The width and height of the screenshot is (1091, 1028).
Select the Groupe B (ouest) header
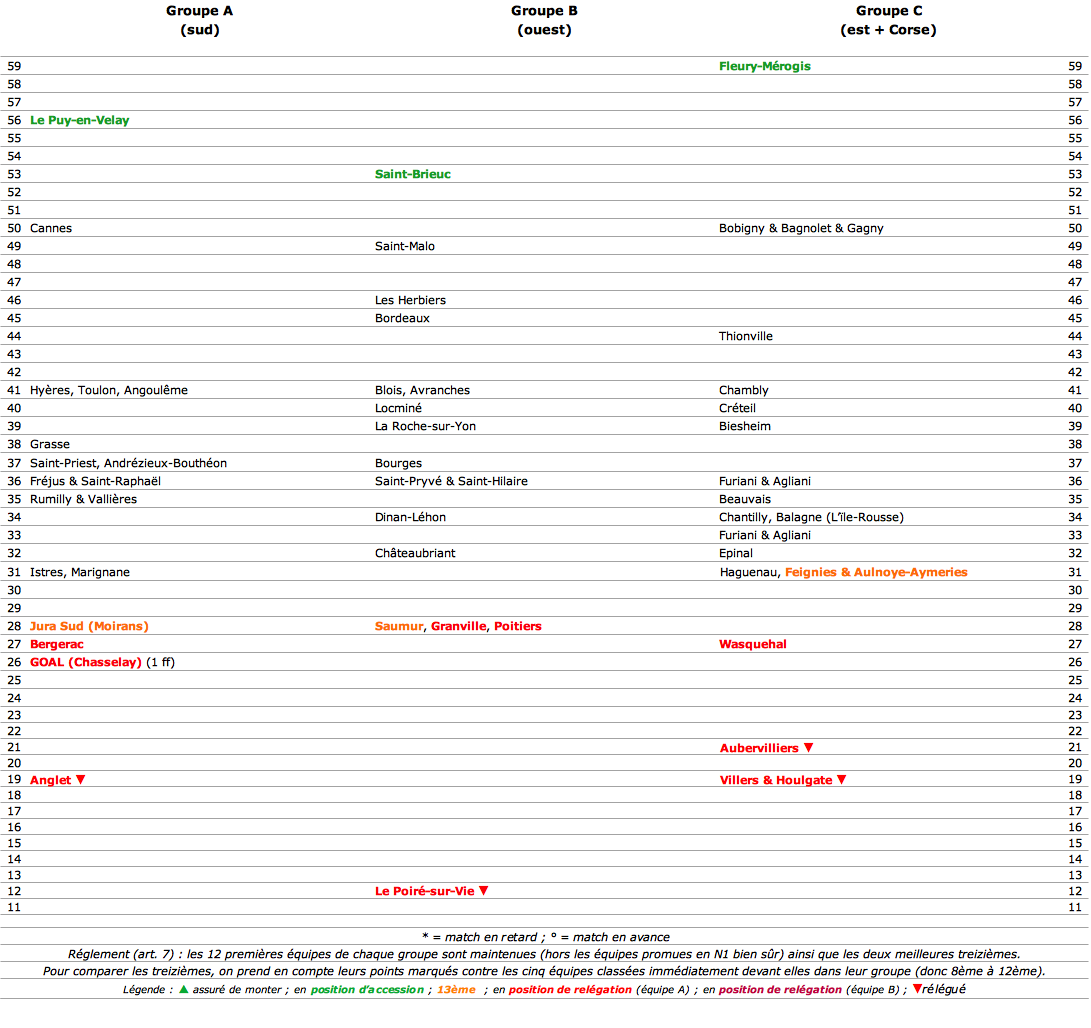(x=544, y=20)
